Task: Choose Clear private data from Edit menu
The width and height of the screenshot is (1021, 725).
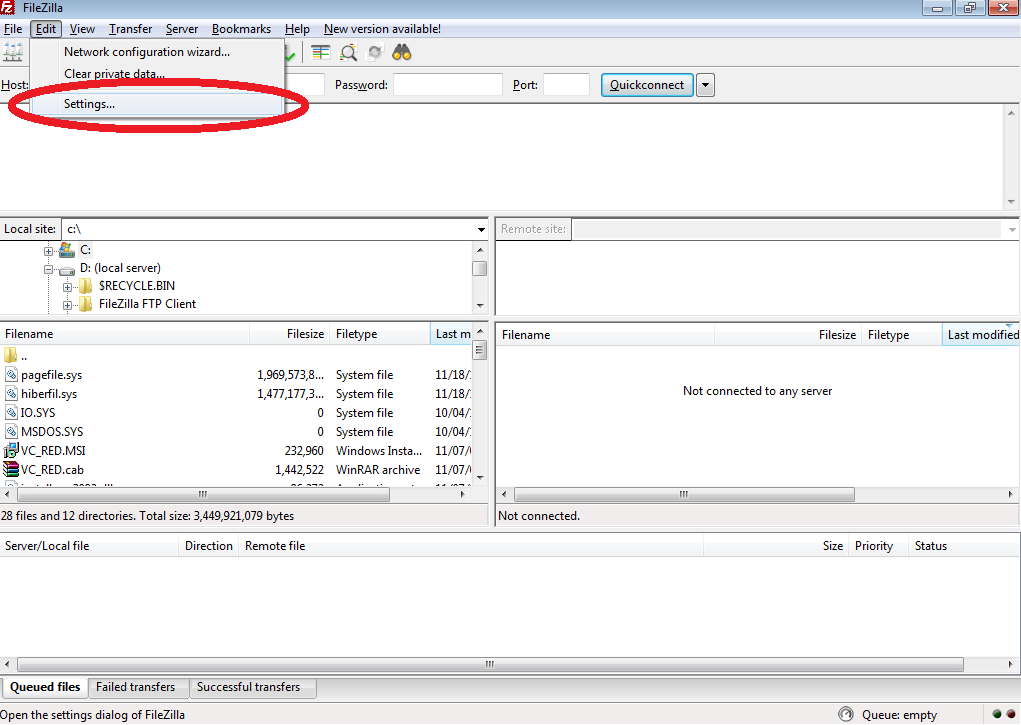Action: tap(156, 74)
